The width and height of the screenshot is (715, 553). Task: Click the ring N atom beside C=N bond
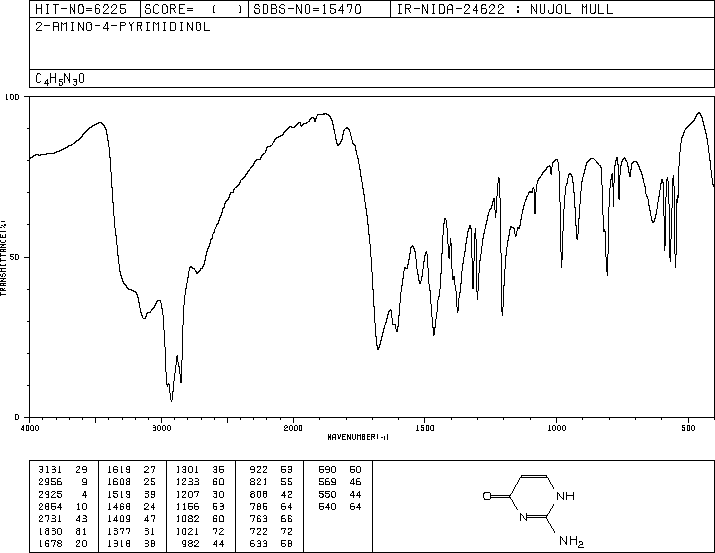pos(523,517)
